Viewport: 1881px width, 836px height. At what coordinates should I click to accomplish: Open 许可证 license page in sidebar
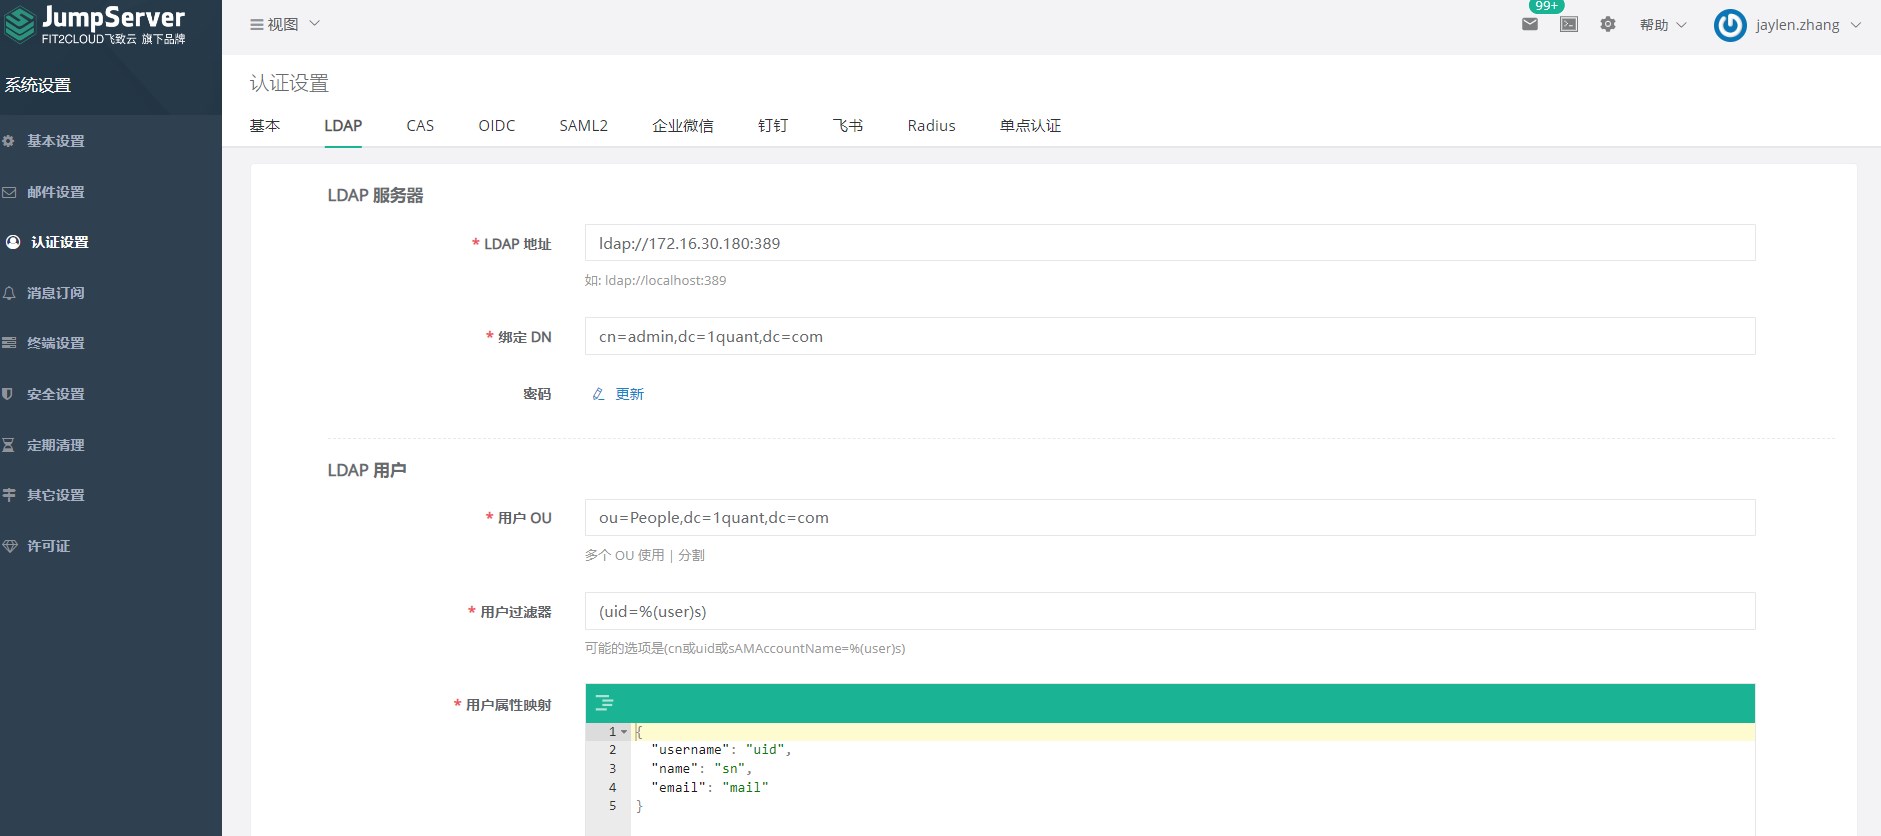tap(48, 546)
